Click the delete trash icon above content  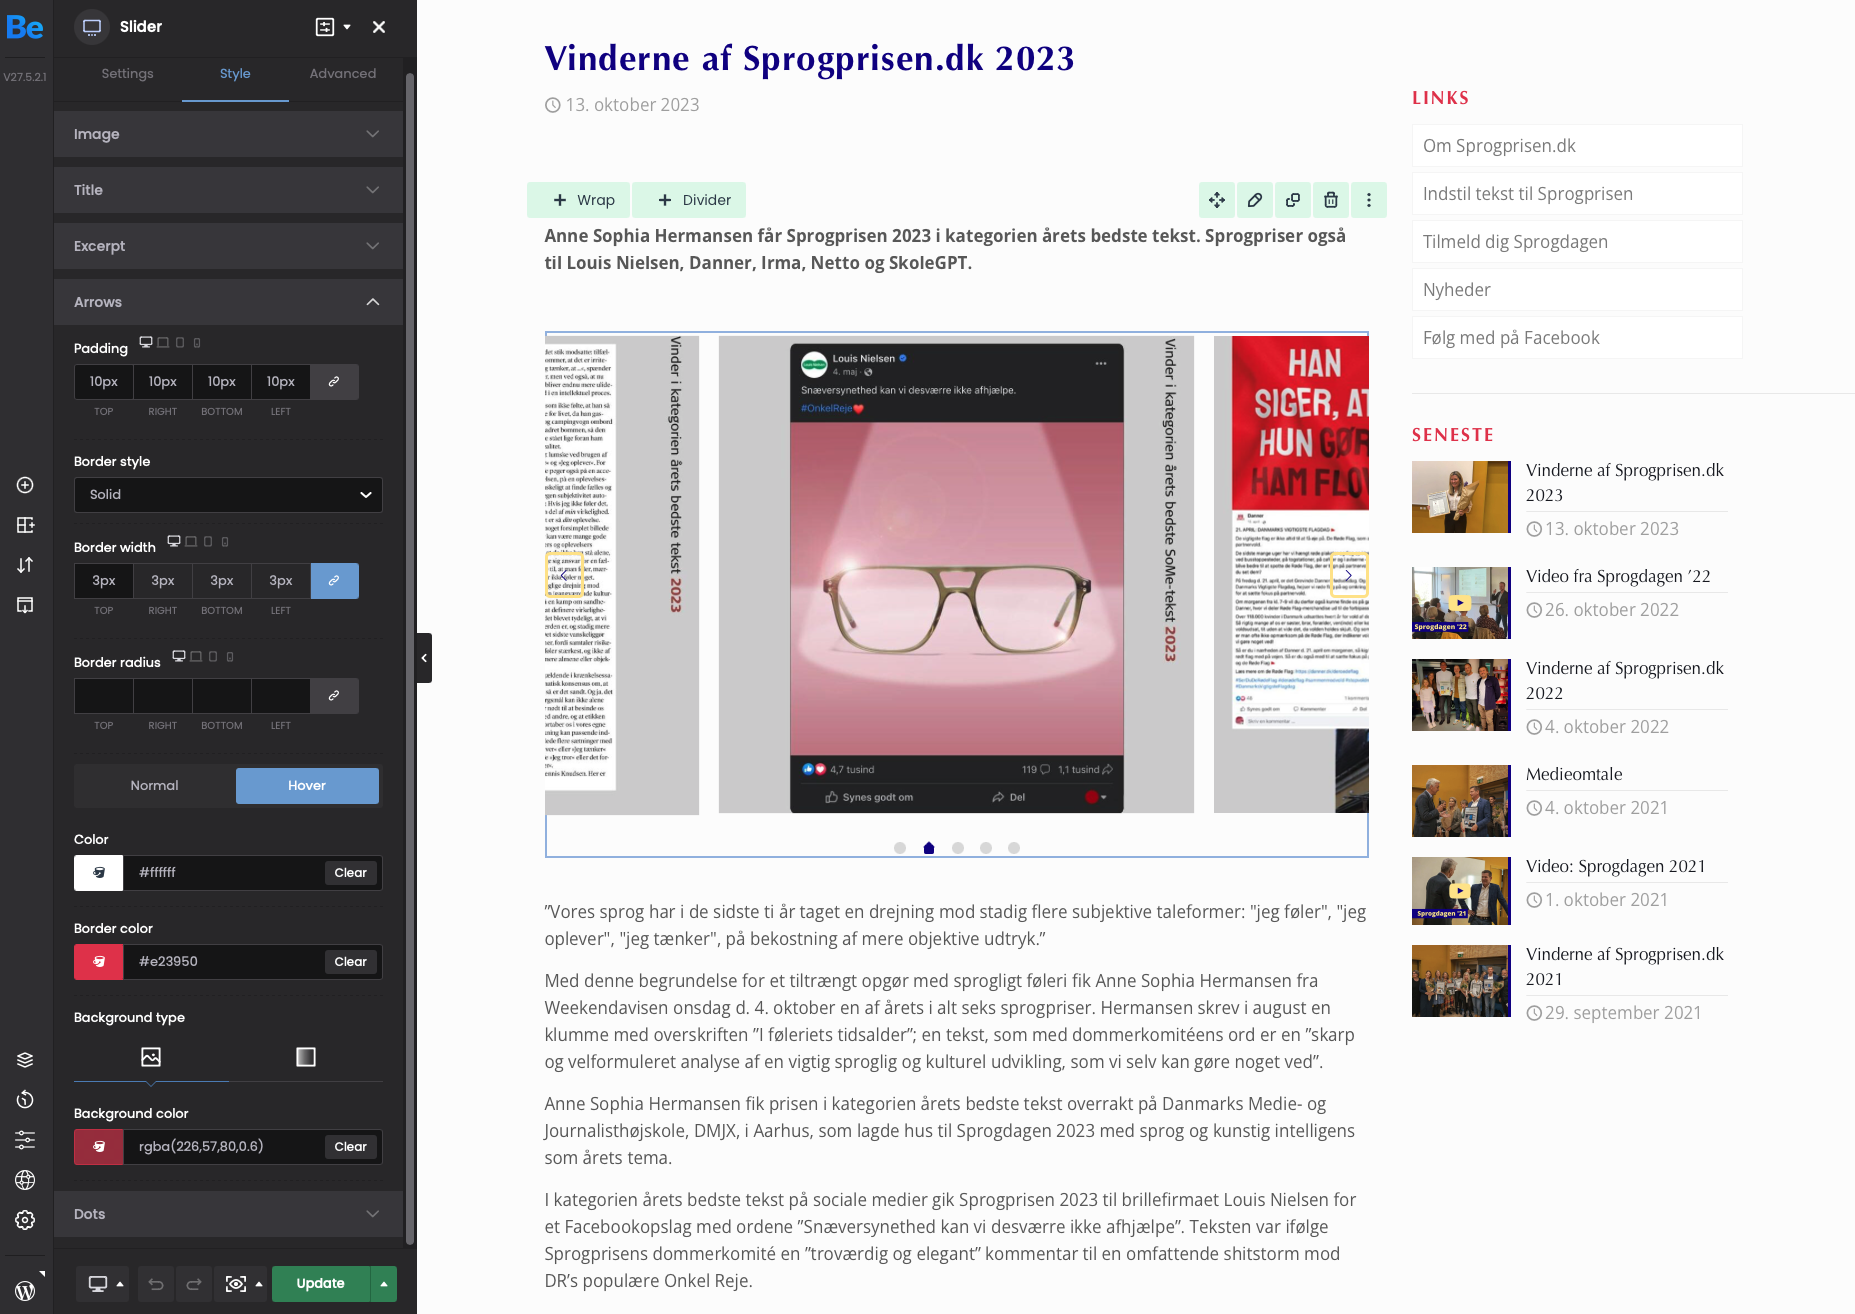click(x=1331, y=200)
